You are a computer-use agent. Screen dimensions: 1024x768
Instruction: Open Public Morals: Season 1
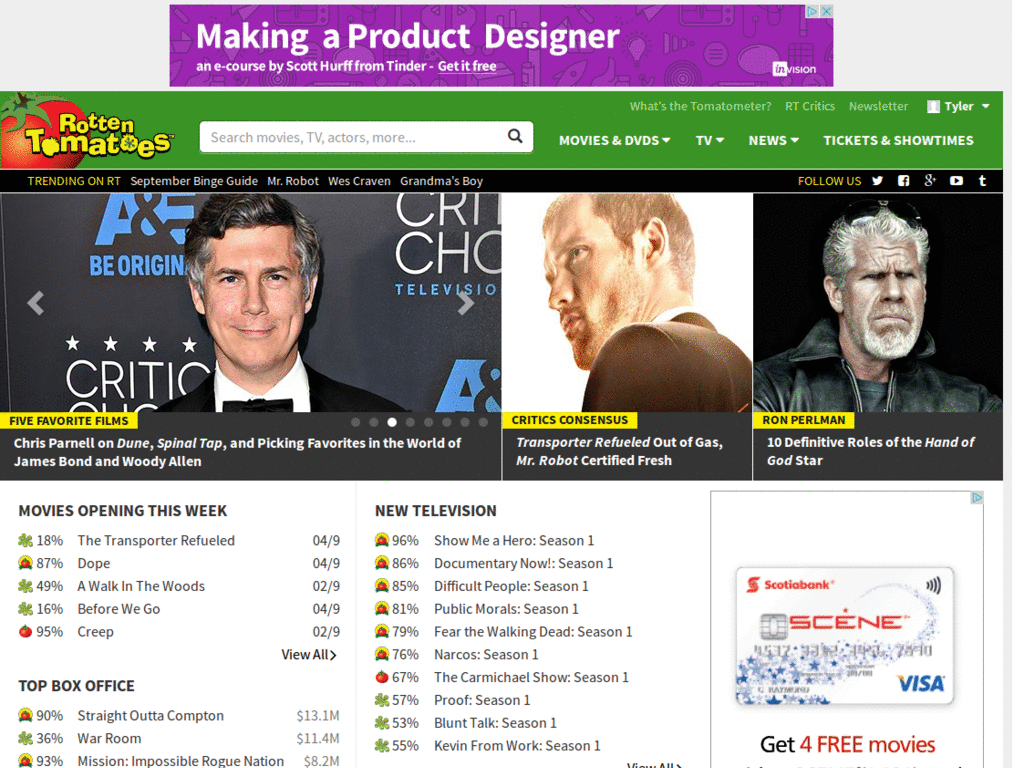506,609
